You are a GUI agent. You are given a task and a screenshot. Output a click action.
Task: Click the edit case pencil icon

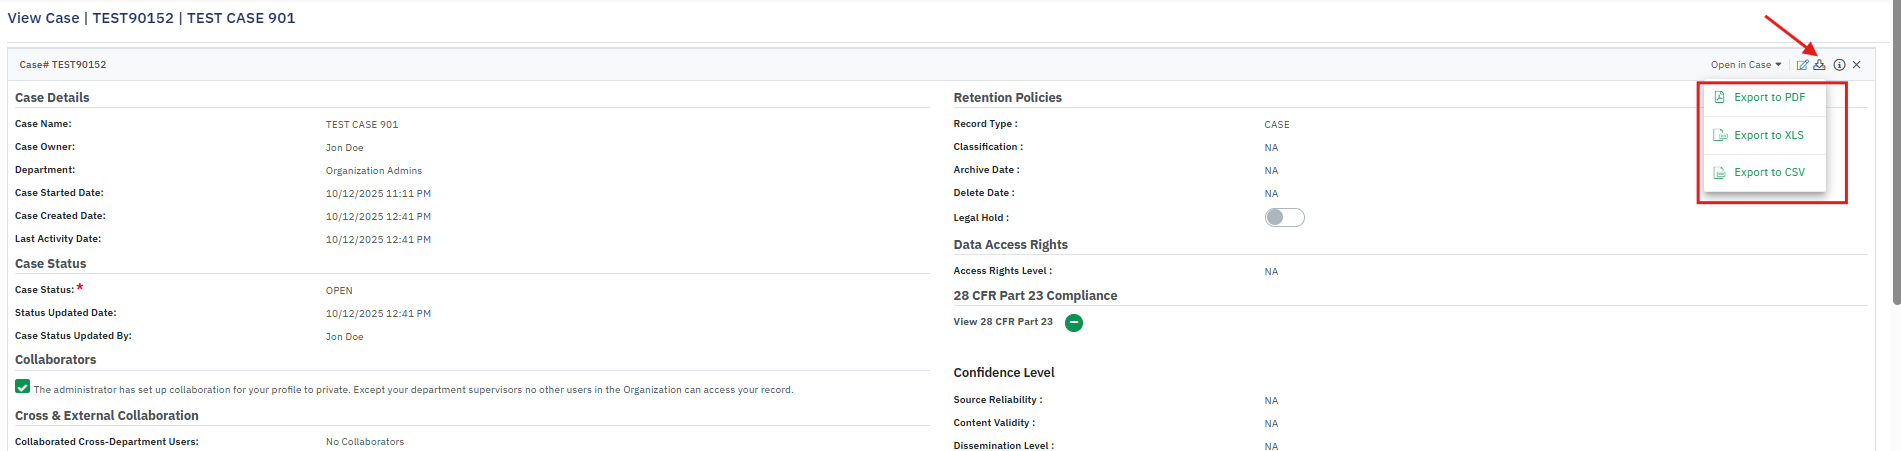[1802, 65]
